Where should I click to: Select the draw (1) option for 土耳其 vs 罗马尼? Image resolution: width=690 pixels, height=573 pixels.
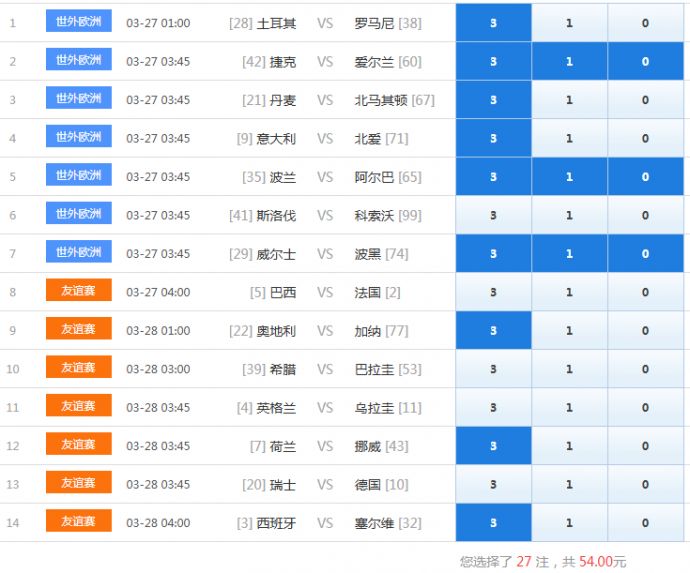click(x=569, y=23)
